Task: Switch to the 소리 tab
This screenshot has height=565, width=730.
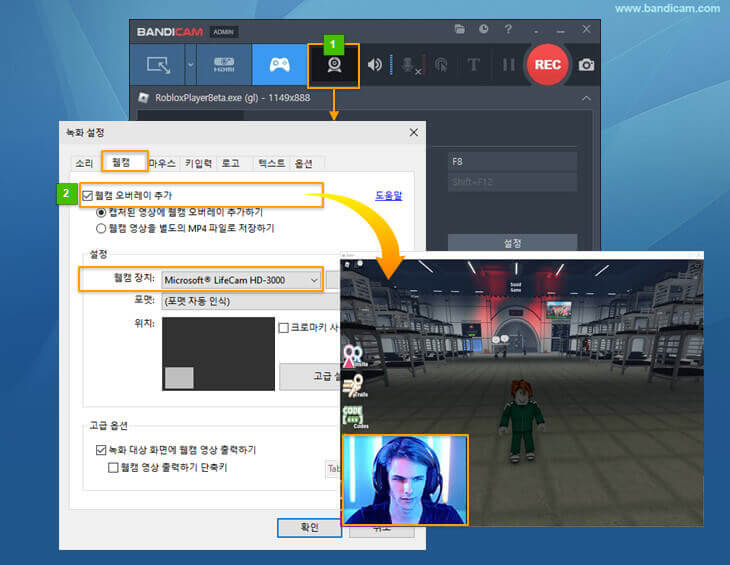Action: [x=85, y=163]
